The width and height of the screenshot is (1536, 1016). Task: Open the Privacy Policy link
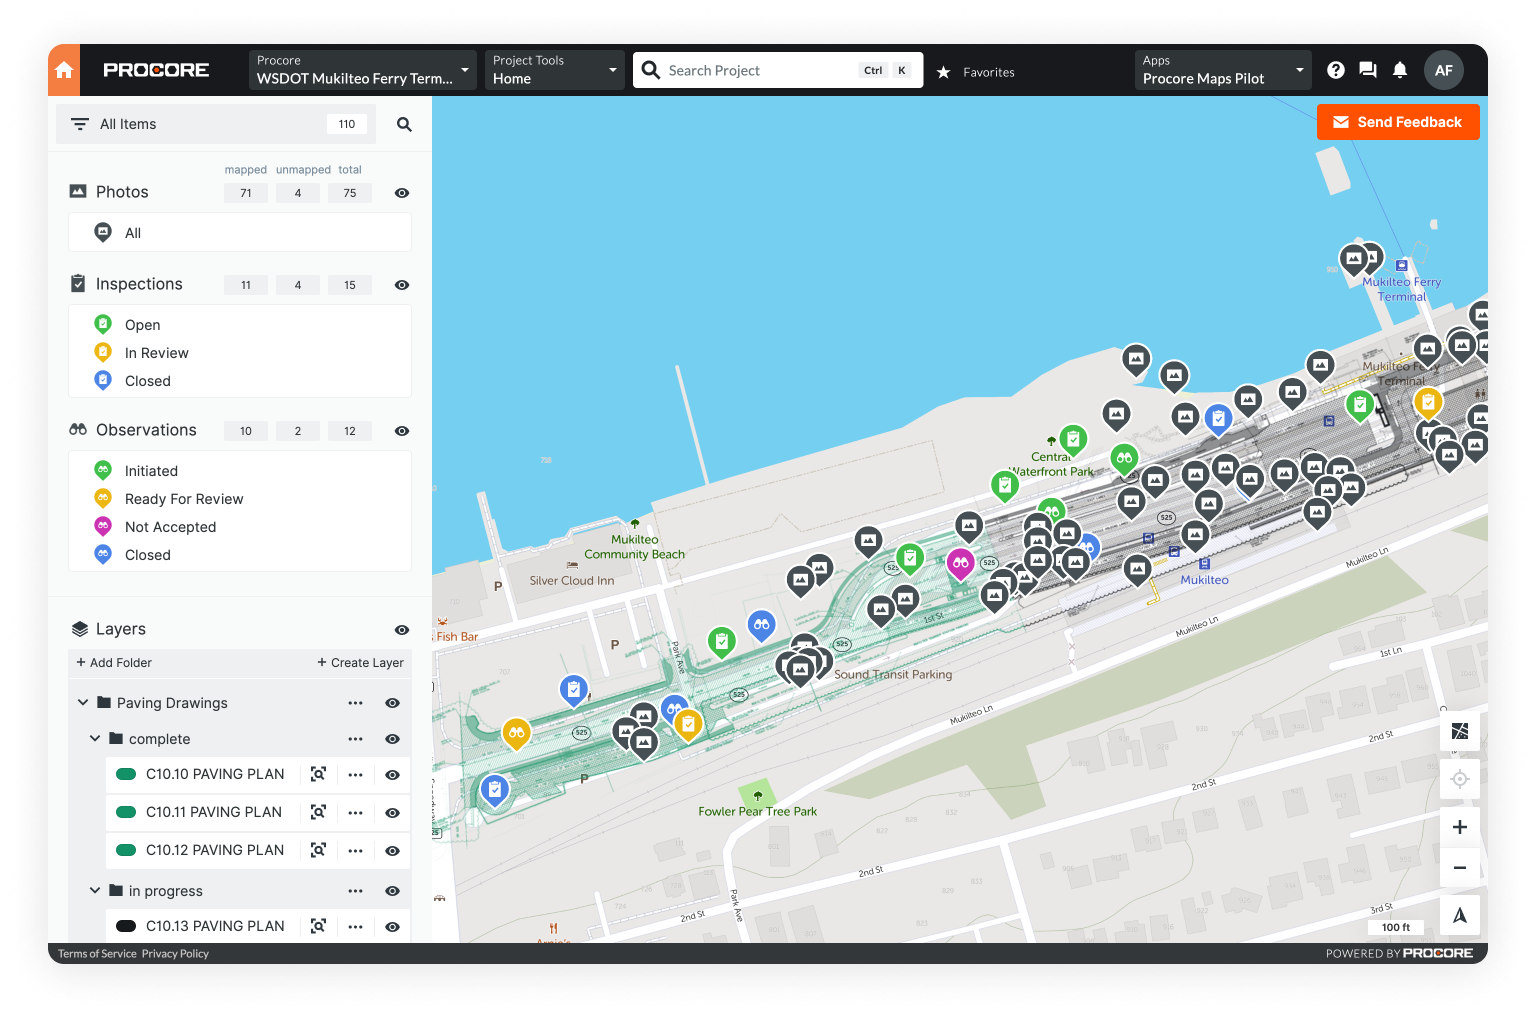[175, 954]
